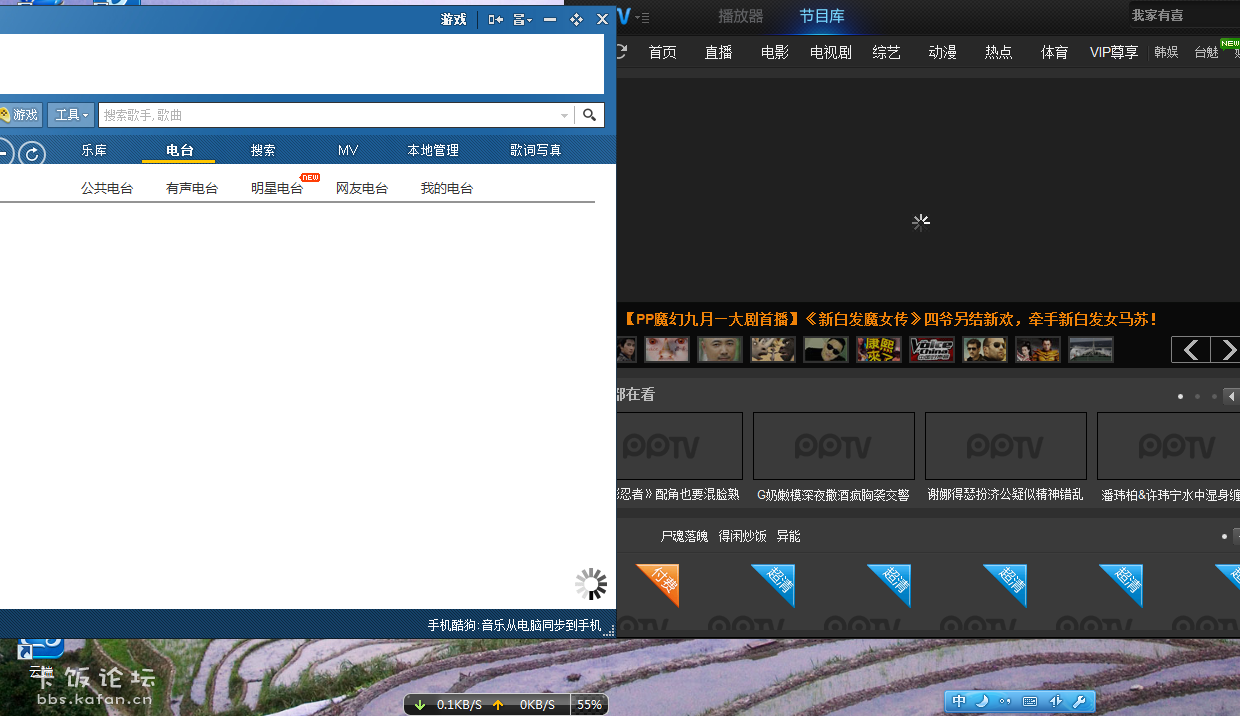Open the 歌词写真 tab
The height and width of the screenshot is (716, 1240).
[x=536, y=150]
